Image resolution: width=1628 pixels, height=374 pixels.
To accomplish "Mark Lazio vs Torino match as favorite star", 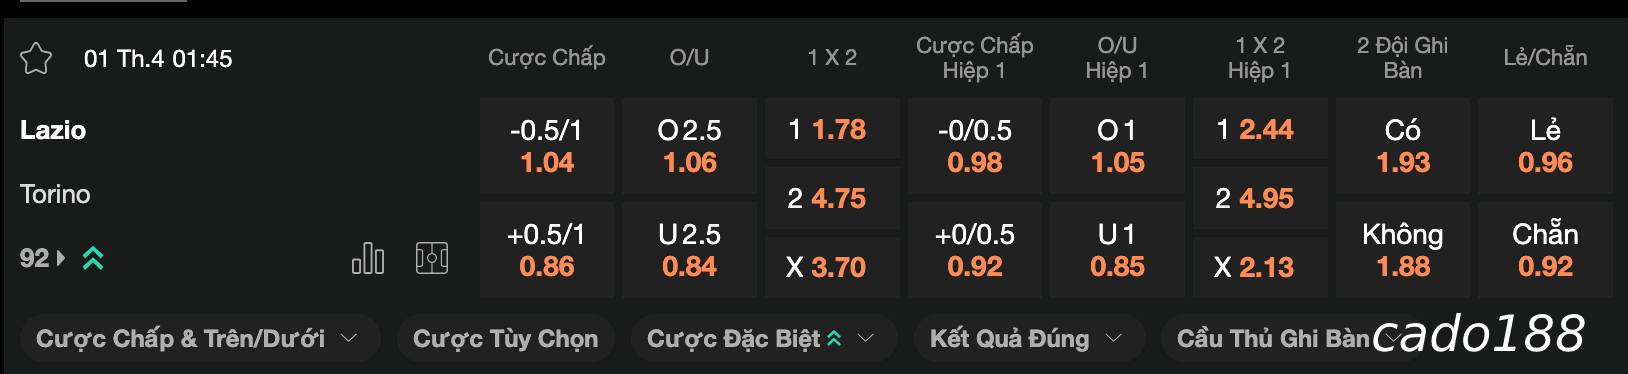I will [36, 58].
